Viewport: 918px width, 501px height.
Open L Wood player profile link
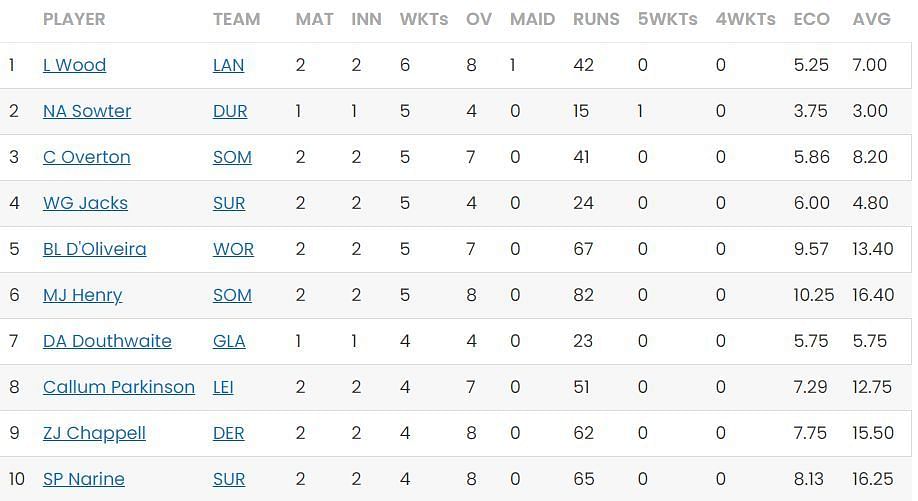74,65
